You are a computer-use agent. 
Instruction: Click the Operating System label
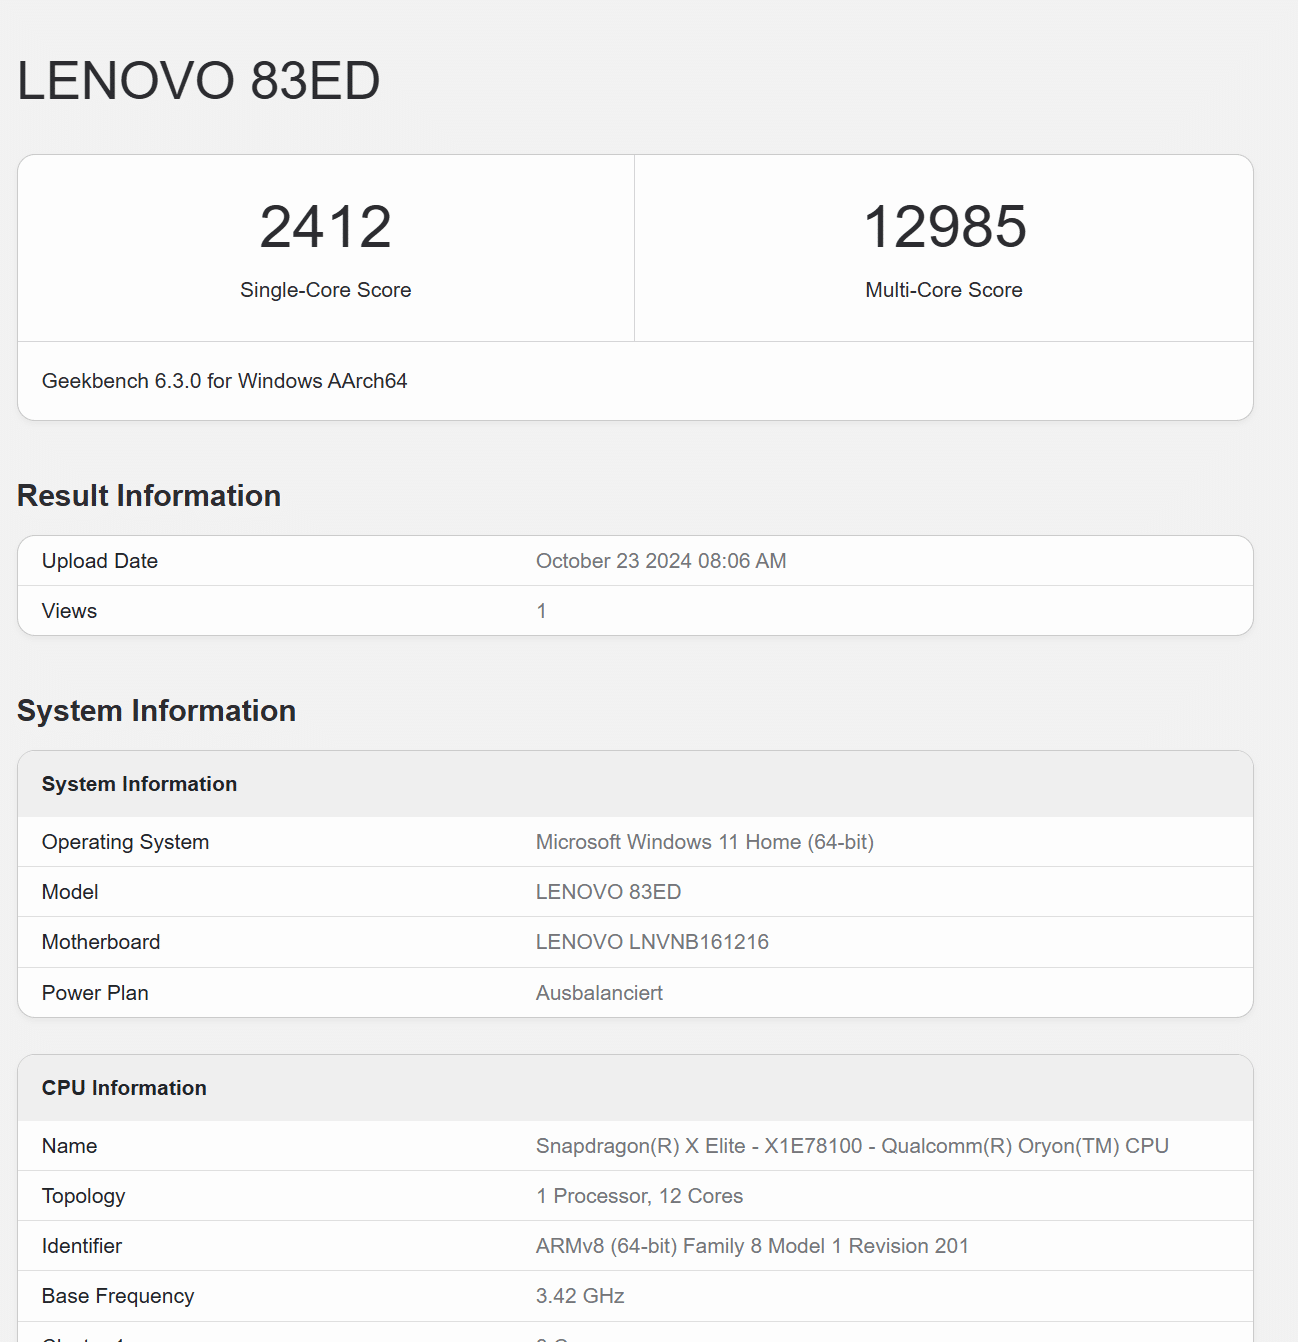pyautogui.click(x=126, y=842)
